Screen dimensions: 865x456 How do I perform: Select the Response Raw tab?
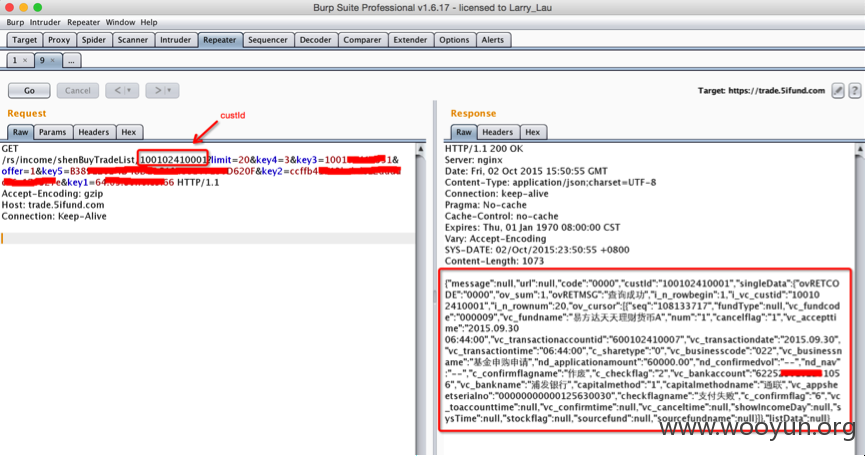click(464, 132)
